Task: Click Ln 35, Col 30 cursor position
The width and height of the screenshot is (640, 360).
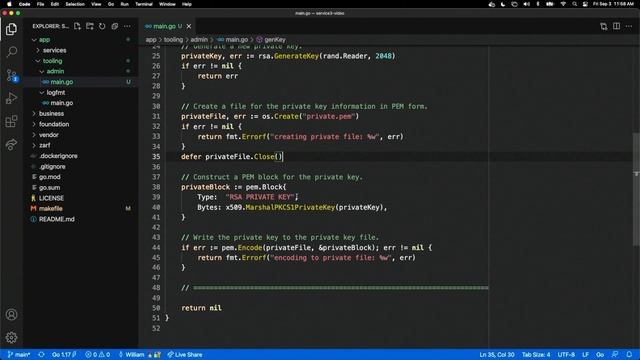Action: 497,355
